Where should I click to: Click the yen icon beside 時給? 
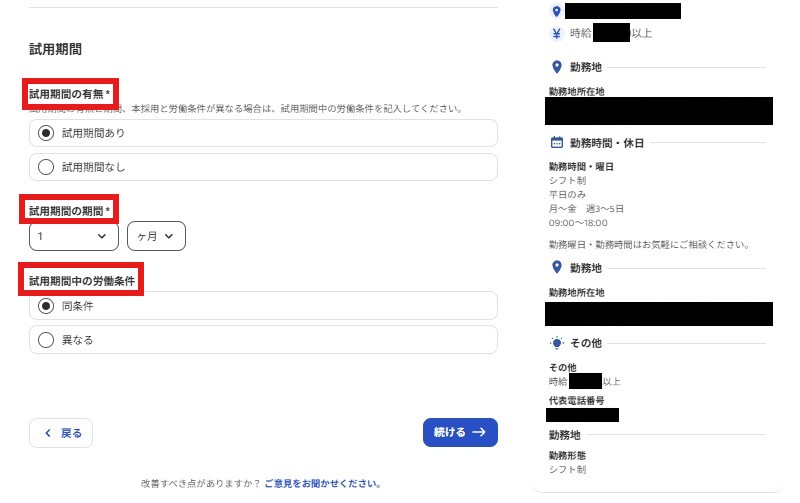(x=557, y=33)
